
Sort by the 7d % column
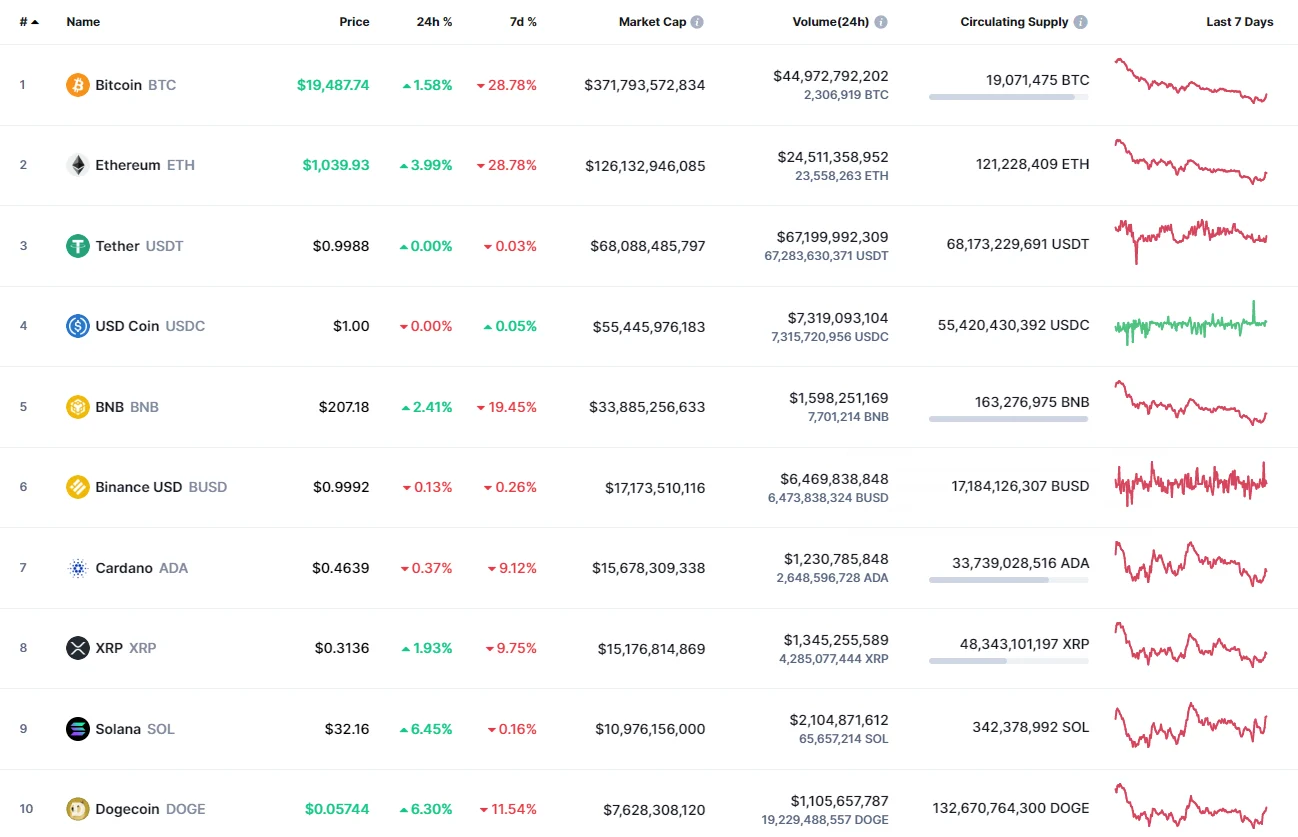[x=523, y=22]
